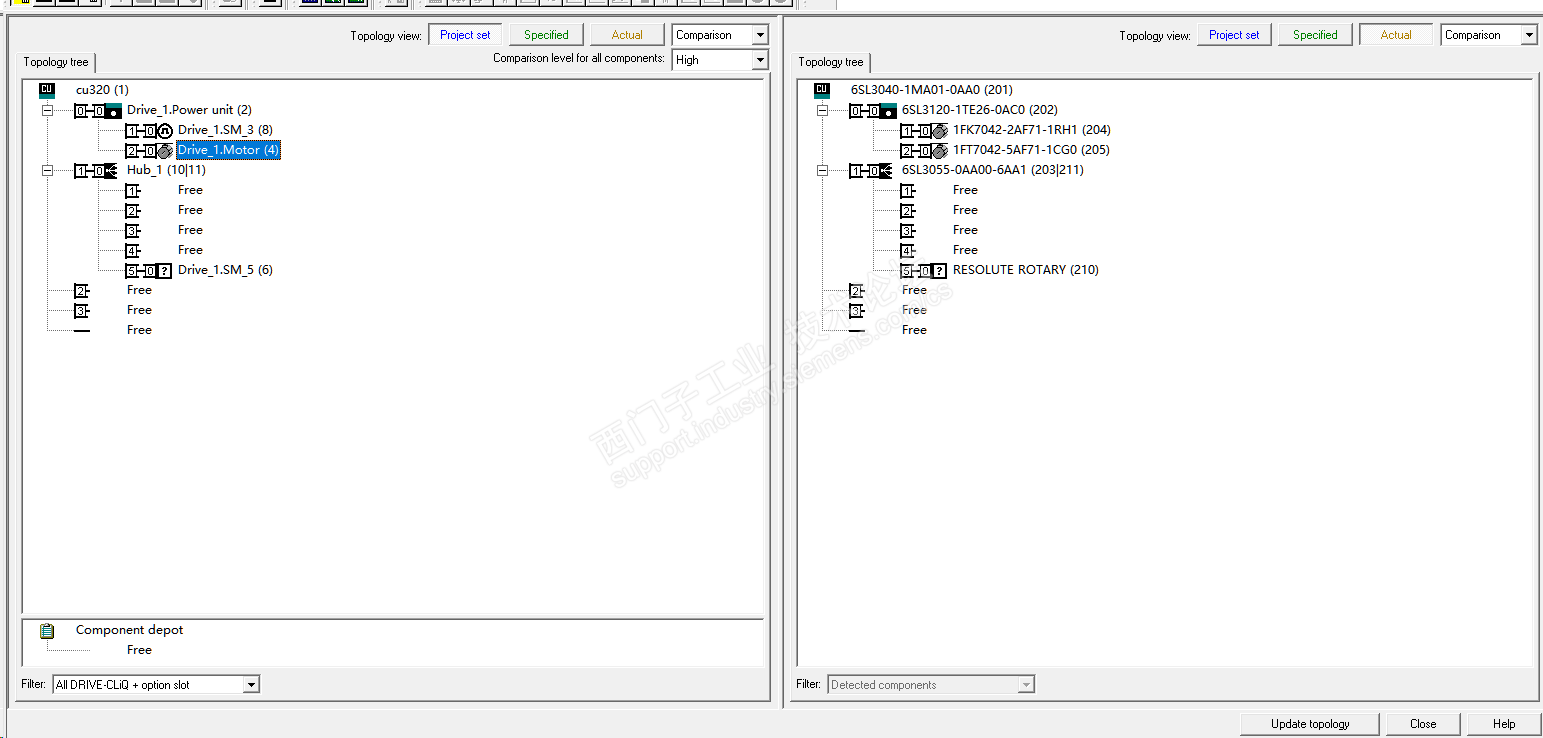Screen dimensions: 1543x738
Task: Collapse the 6SL3055-0AA00-6AA1 tree node
Action: [821, 170]
